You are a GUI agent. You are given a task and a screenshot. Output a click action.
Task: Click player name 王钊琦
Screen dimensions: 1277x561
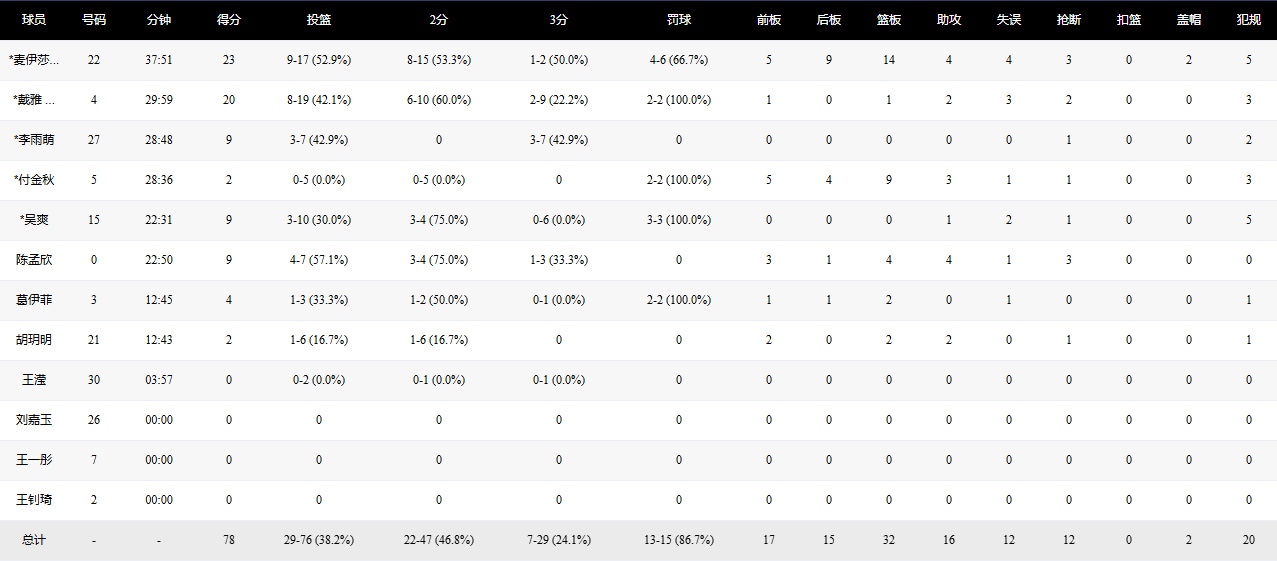[34, 500]
